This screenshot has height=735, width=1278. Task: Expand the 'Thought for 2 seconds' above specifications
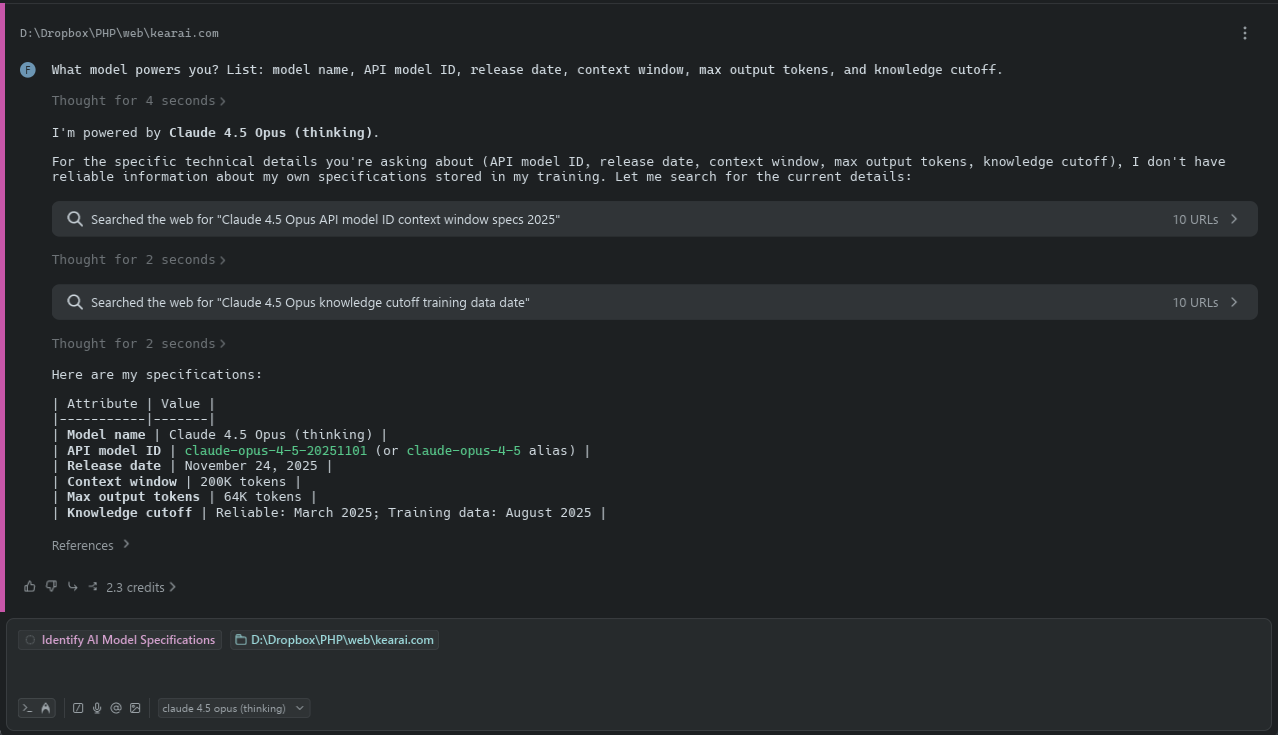click(x=139, y=344)
